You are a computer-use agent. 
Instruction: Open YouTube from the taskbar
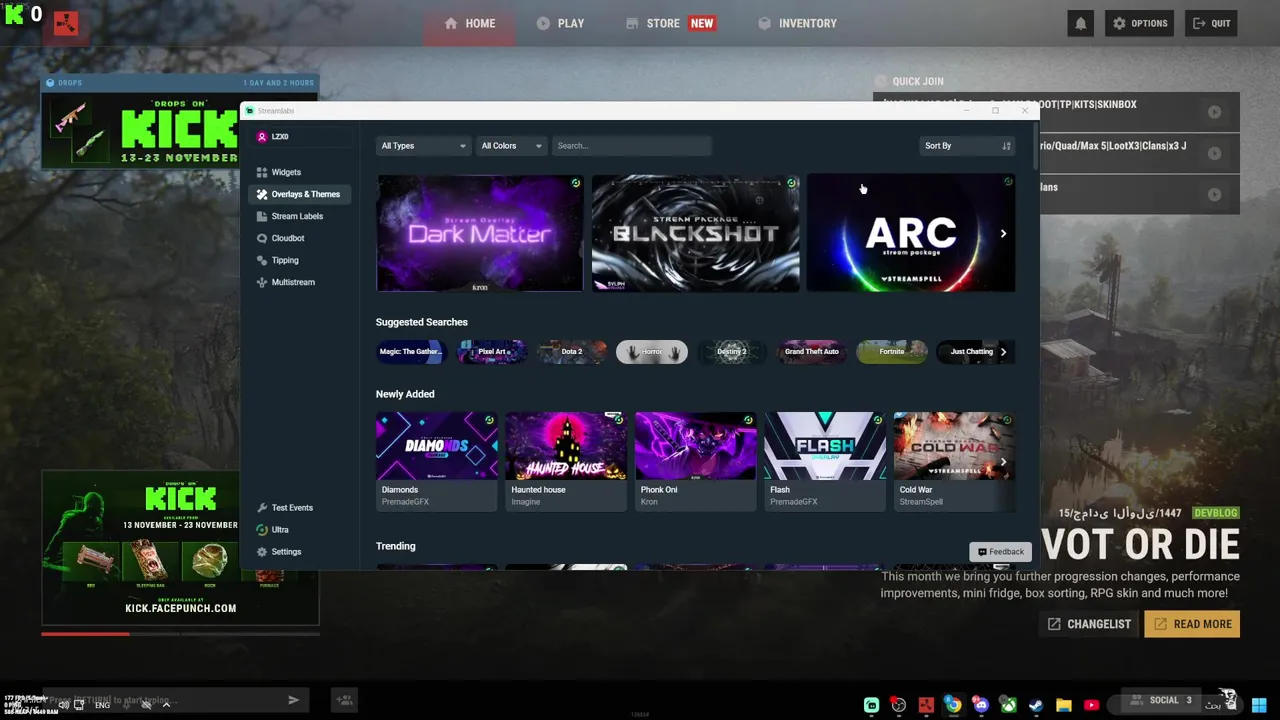coord(1091,705)
